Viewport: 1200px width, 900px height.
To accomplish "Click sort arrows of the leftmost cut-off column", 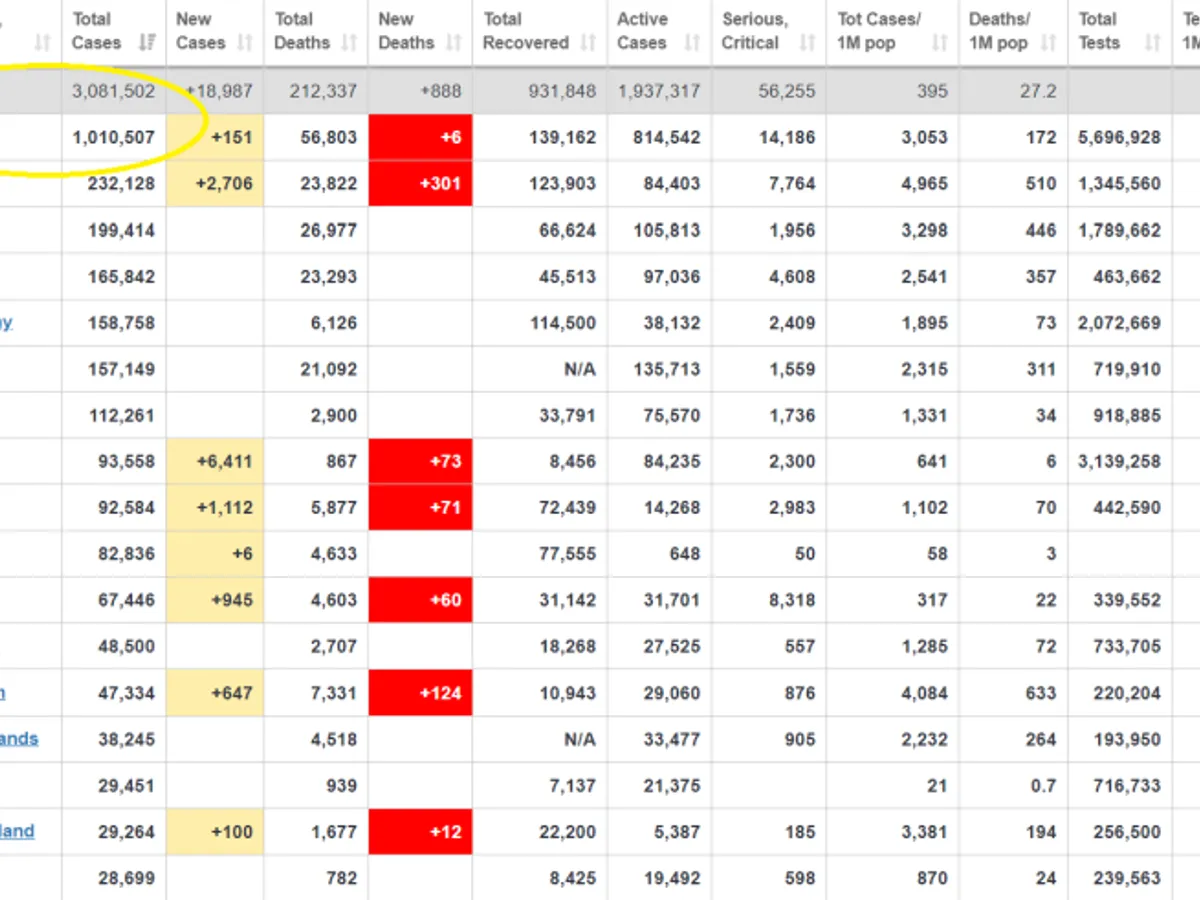I will [x=42, y=43].
